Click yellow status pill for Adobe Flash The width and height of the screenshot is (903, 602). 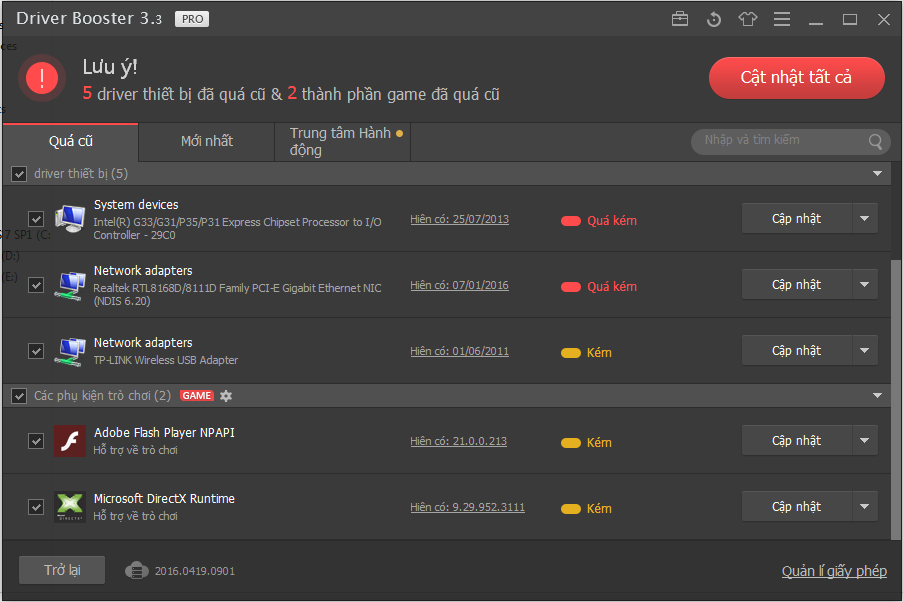[x=571, y=443]
